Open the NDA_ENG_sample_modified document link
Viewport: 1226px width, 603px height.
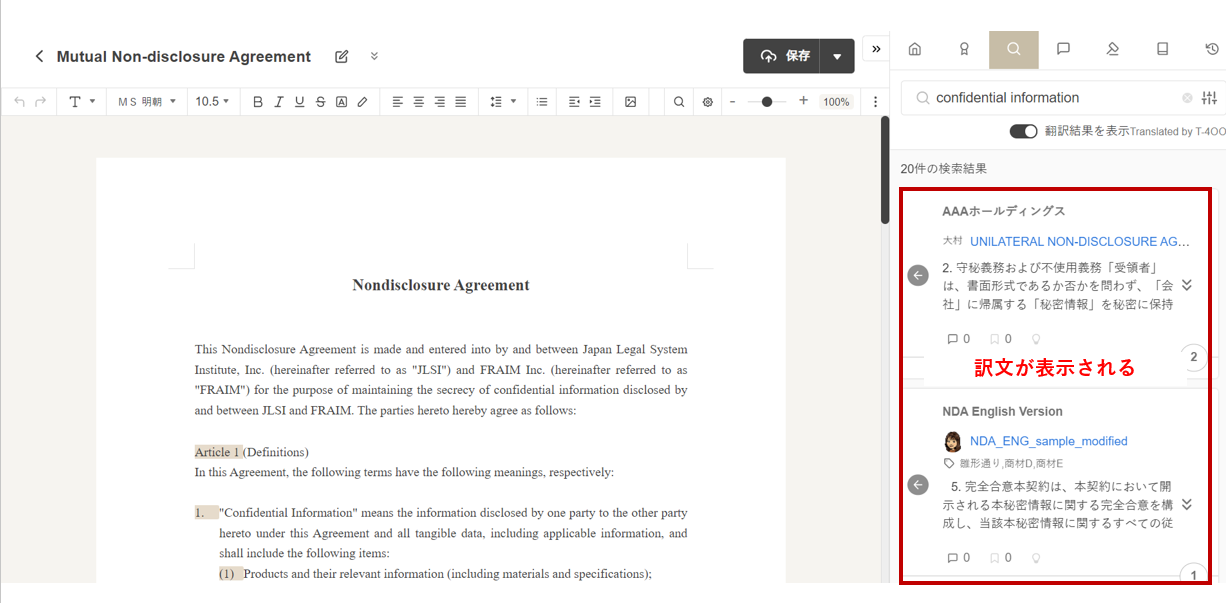point(1048,441)
